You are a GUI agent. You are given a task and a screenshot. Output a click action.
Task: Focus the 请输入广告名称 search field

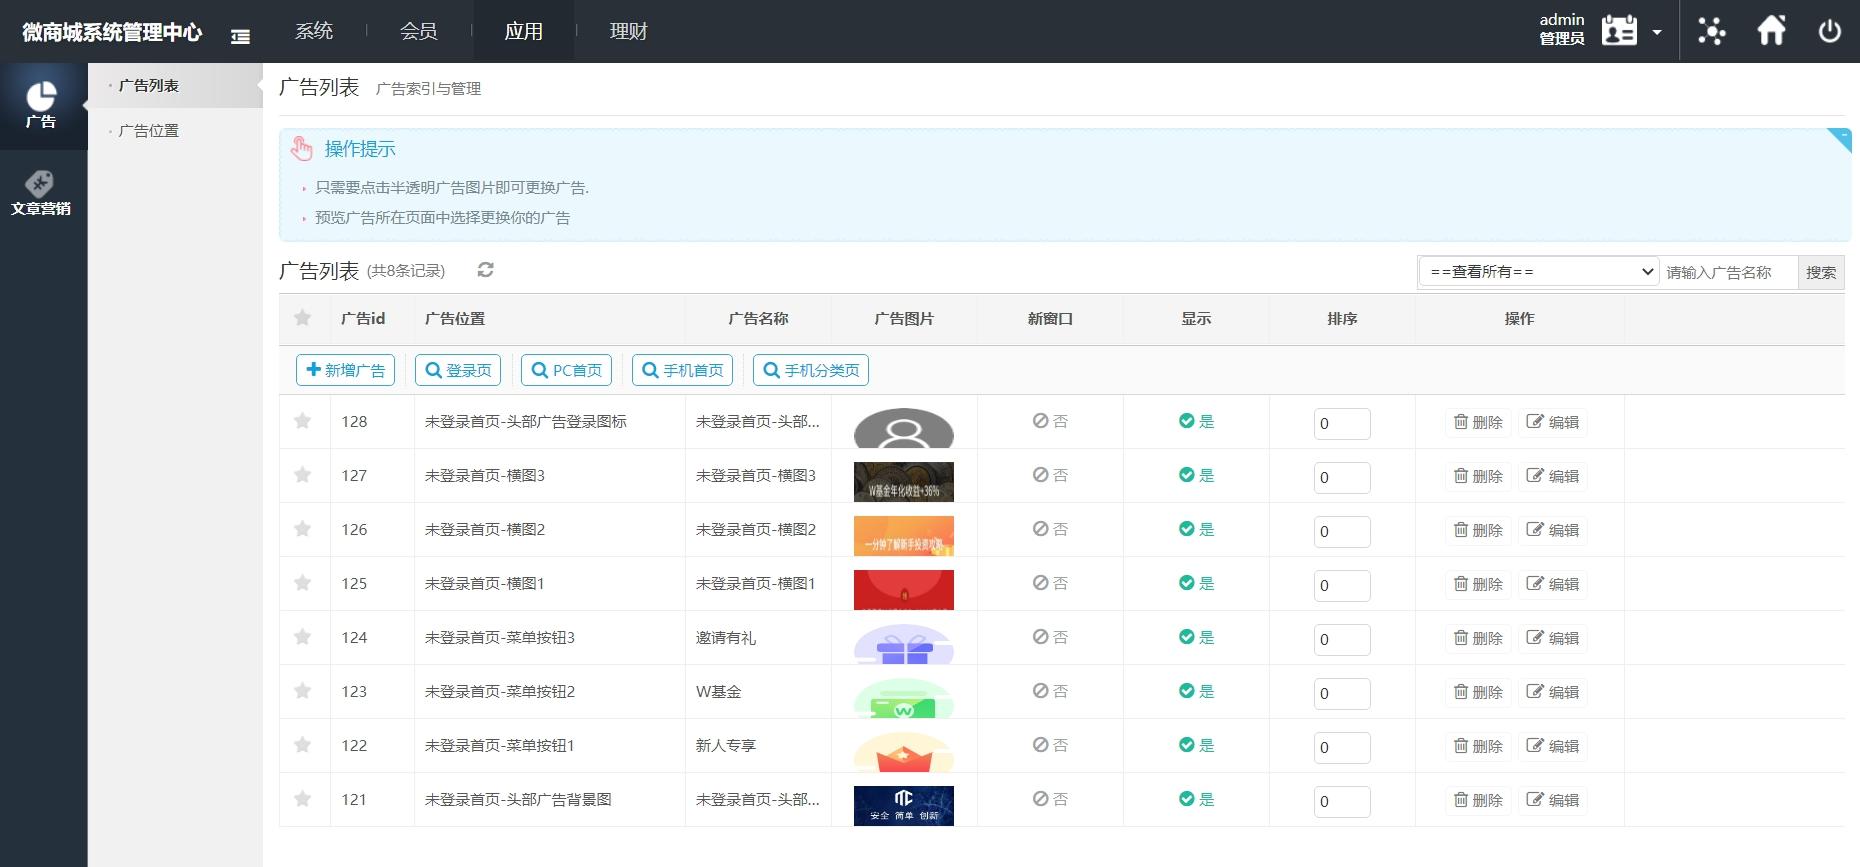coord(1728,272)
